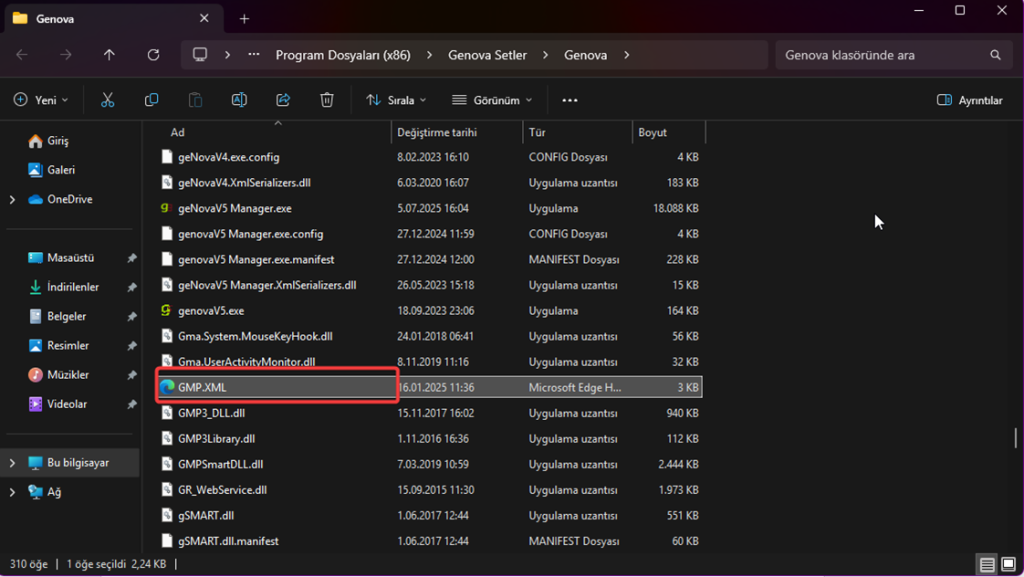1024x577 pixels.
Task: Go forward with the right arrow
Action: tap(66, 55)
